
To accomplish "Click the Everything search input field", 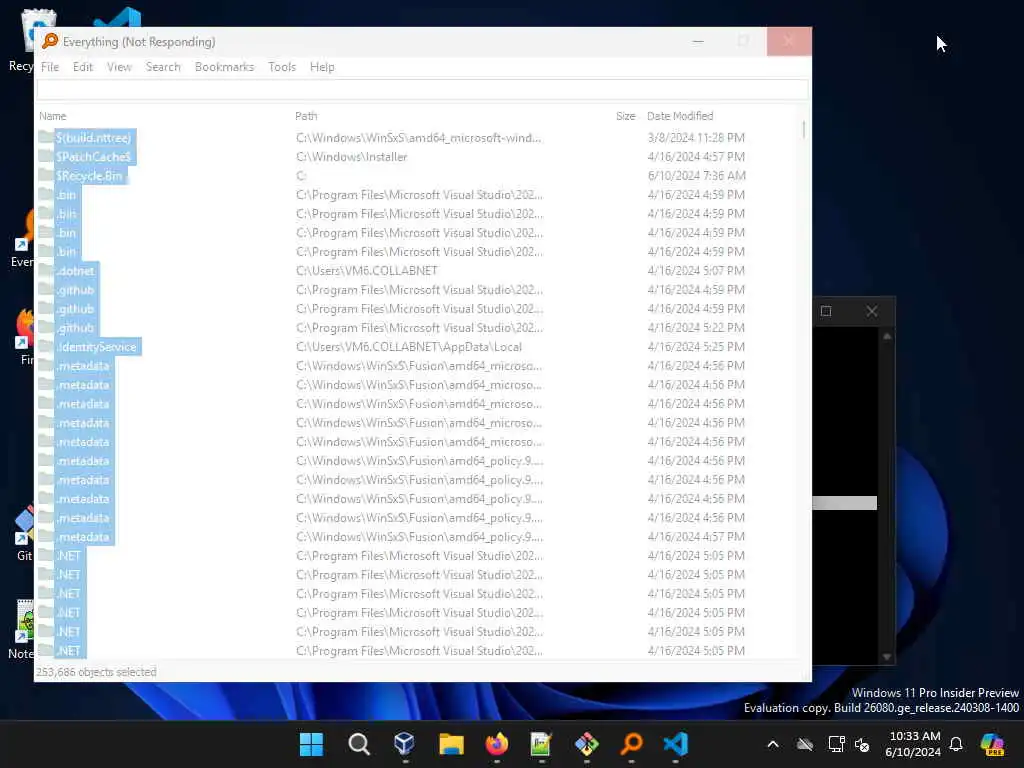I will (423, 89).
